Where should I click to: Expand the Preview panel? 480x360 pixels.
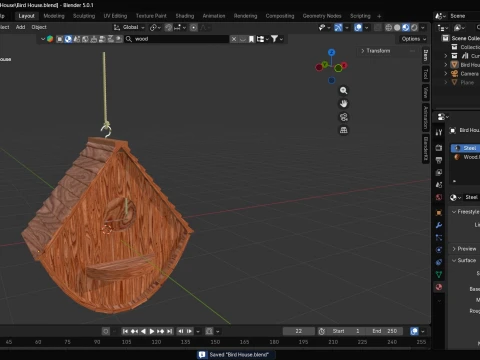point(464,249)
